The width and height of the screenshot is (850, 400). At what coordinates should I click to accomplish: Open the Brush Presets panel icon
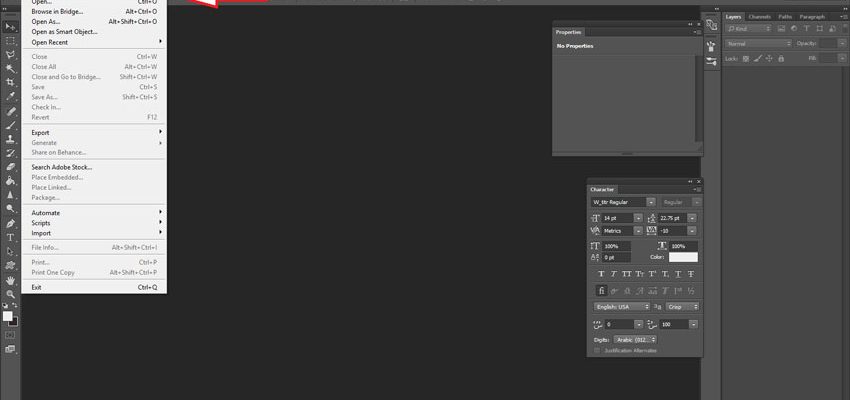click(x=711, y=47)
